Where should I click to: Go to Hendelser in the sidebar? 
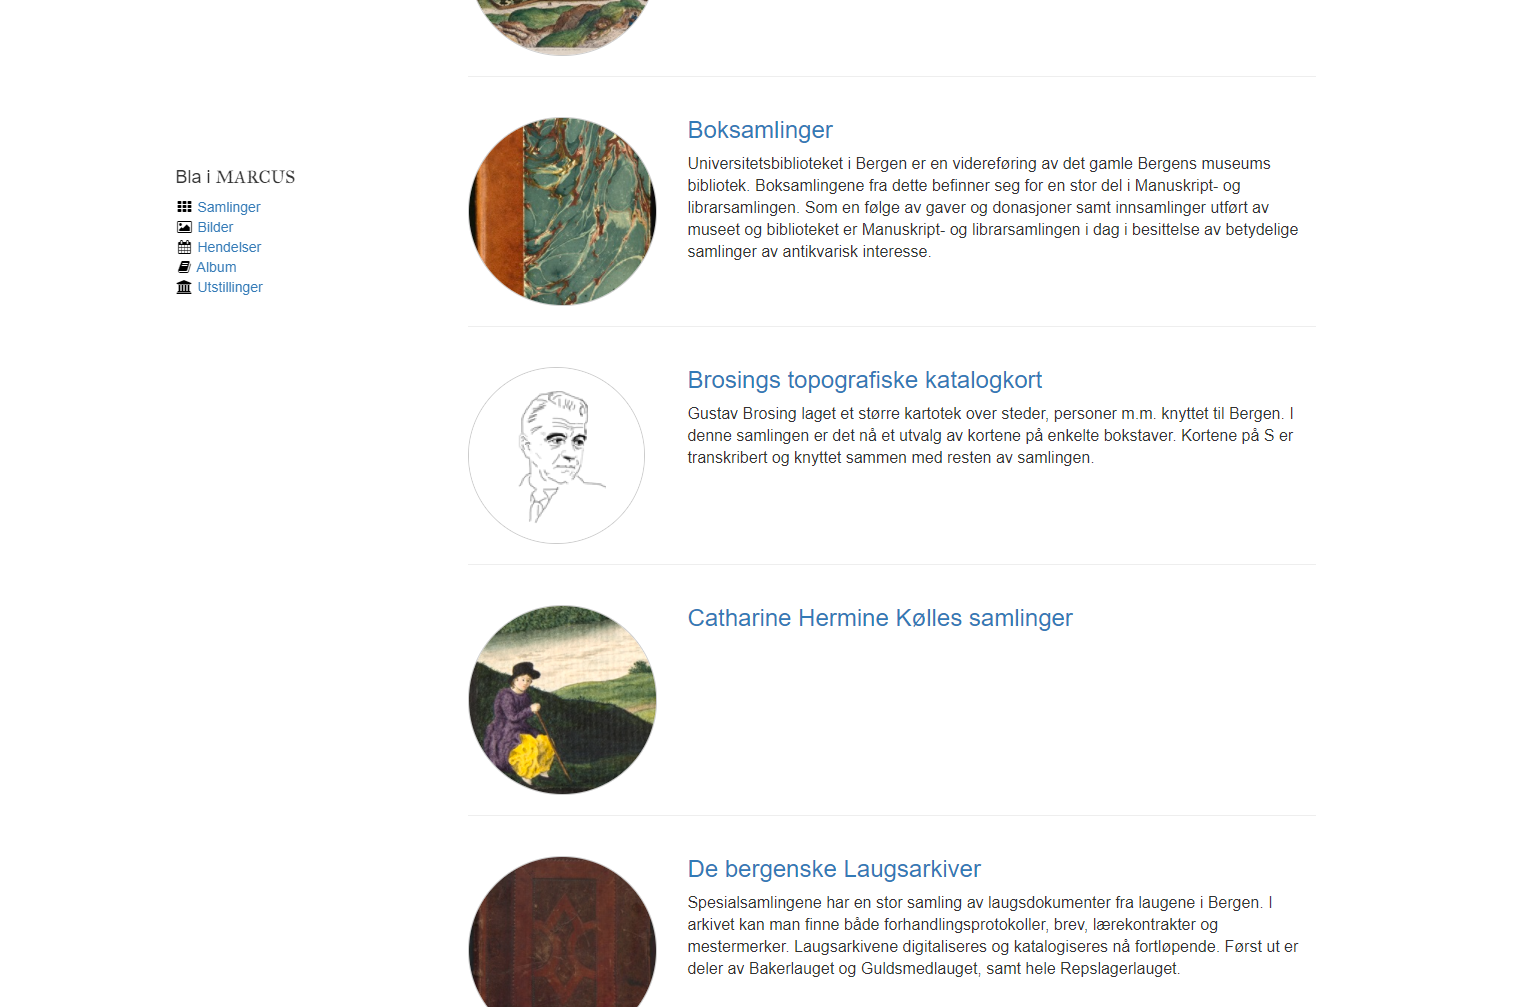pyautogui.click(x=229, y=247)
